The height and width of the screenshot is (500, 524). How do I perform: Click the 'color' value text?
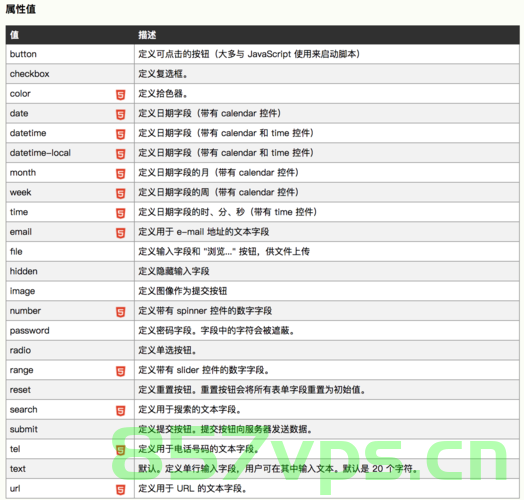click(x=20, y=94)
